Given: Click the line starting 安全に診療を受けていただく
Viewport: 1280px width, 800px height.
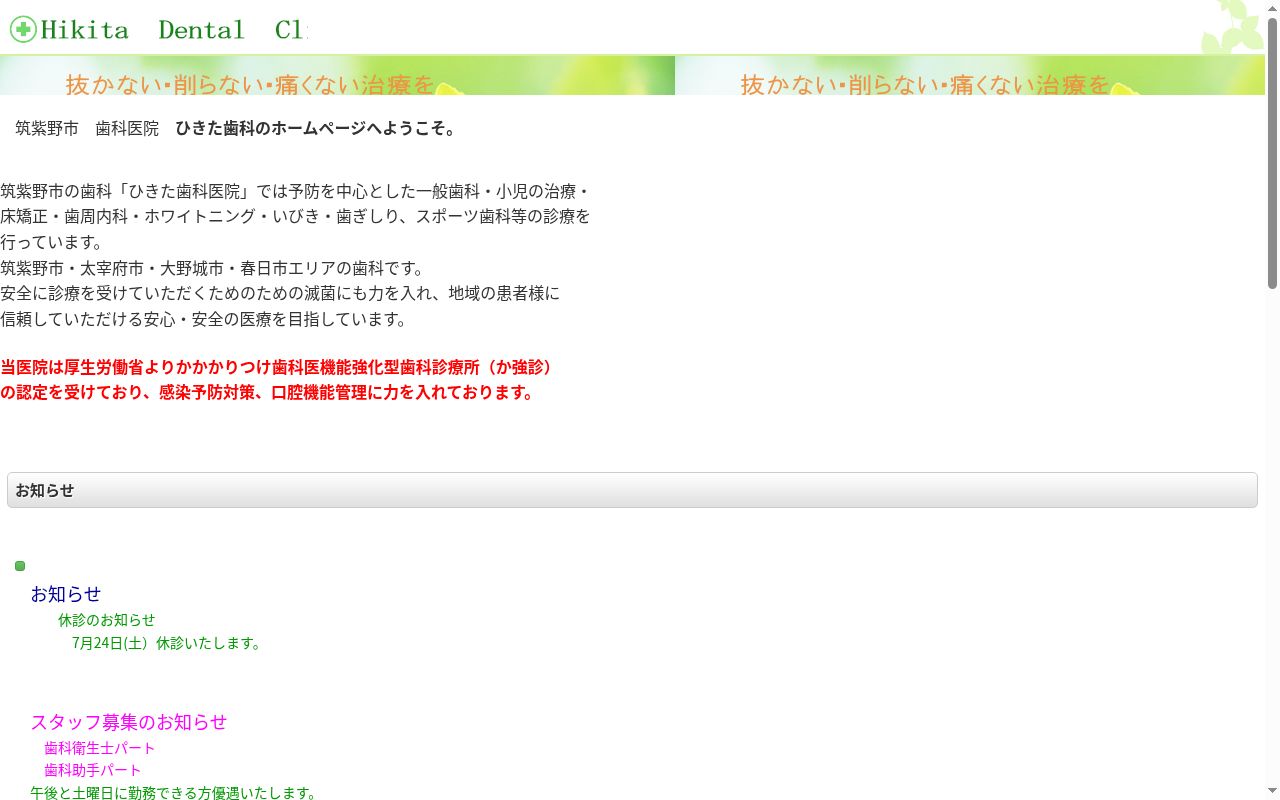Looking at the screenshot, I should (280, 294).
